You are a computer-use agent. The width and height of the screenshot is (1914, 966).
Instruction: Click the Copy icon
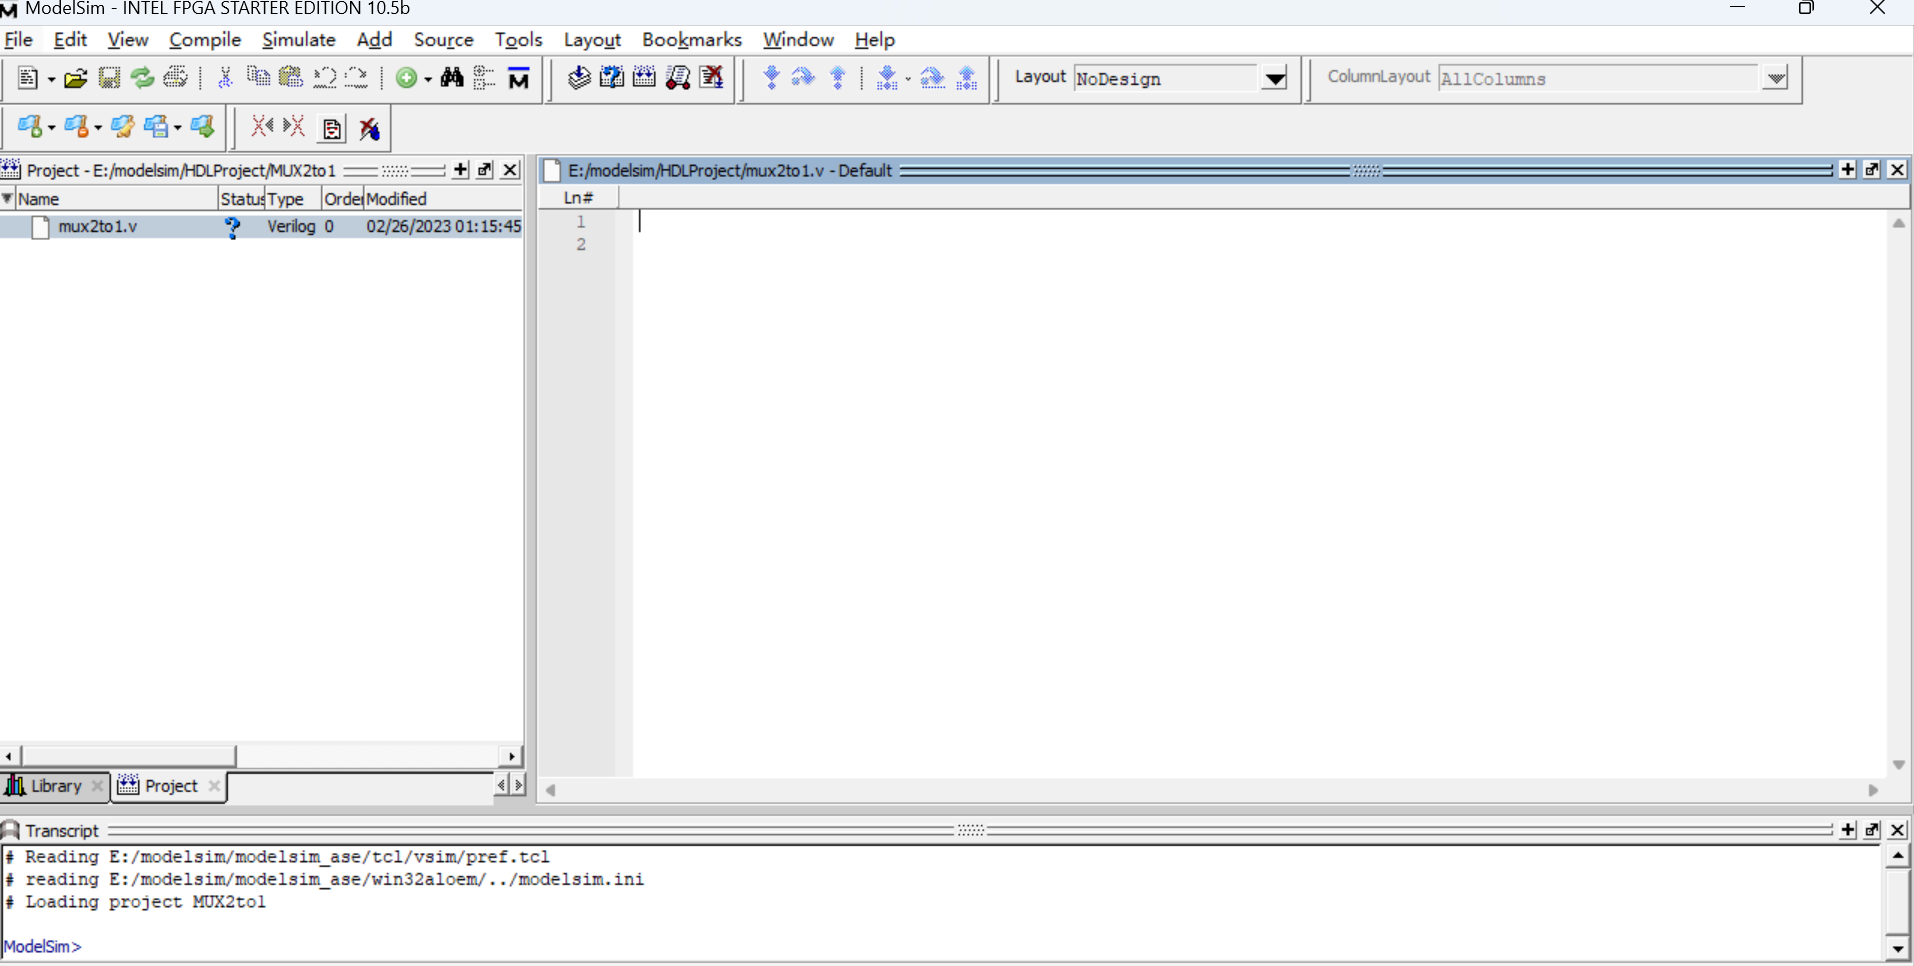258,78
